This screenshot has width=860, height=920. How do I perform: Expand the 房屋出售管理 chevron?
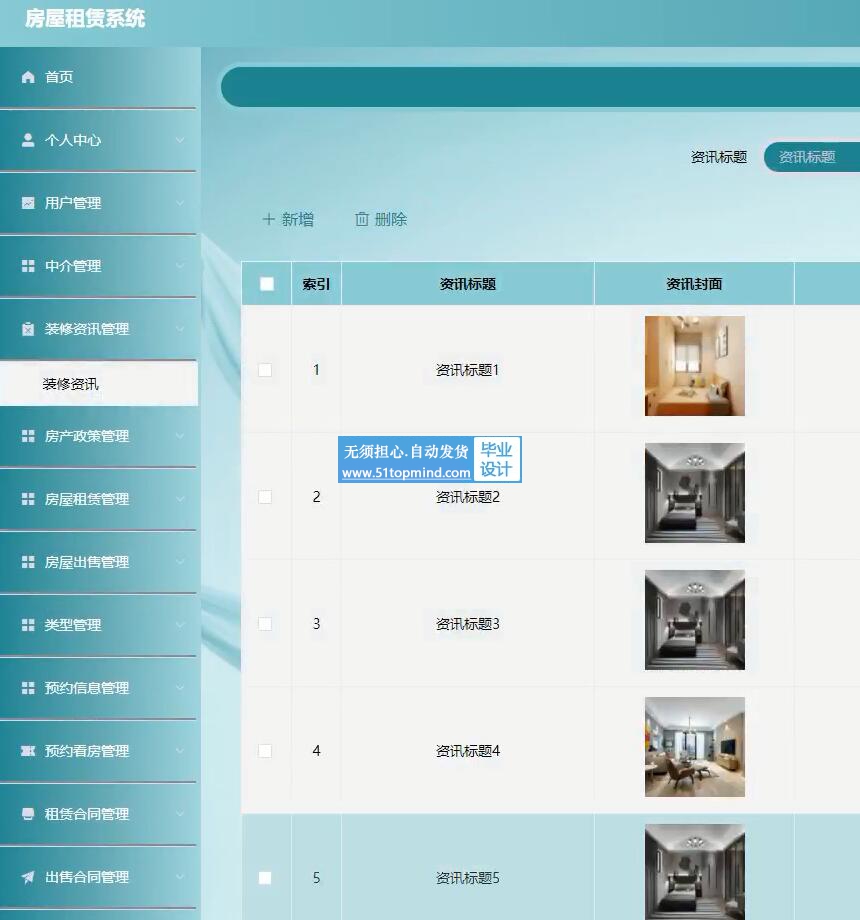180,562
